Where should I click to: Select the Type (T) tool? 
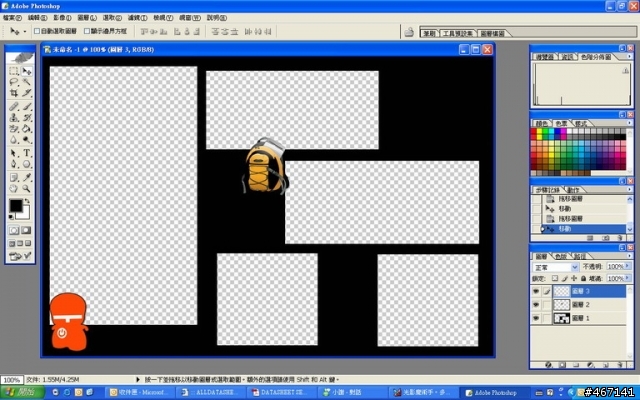click(x=27, y=153)
